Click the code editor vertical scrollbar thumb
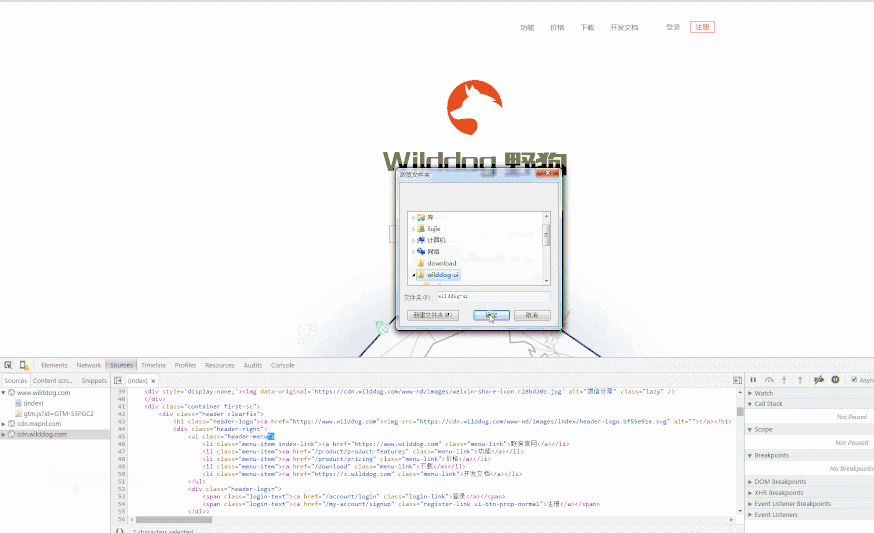The height and width of the screenshot is (533, 874). point(740,411)
